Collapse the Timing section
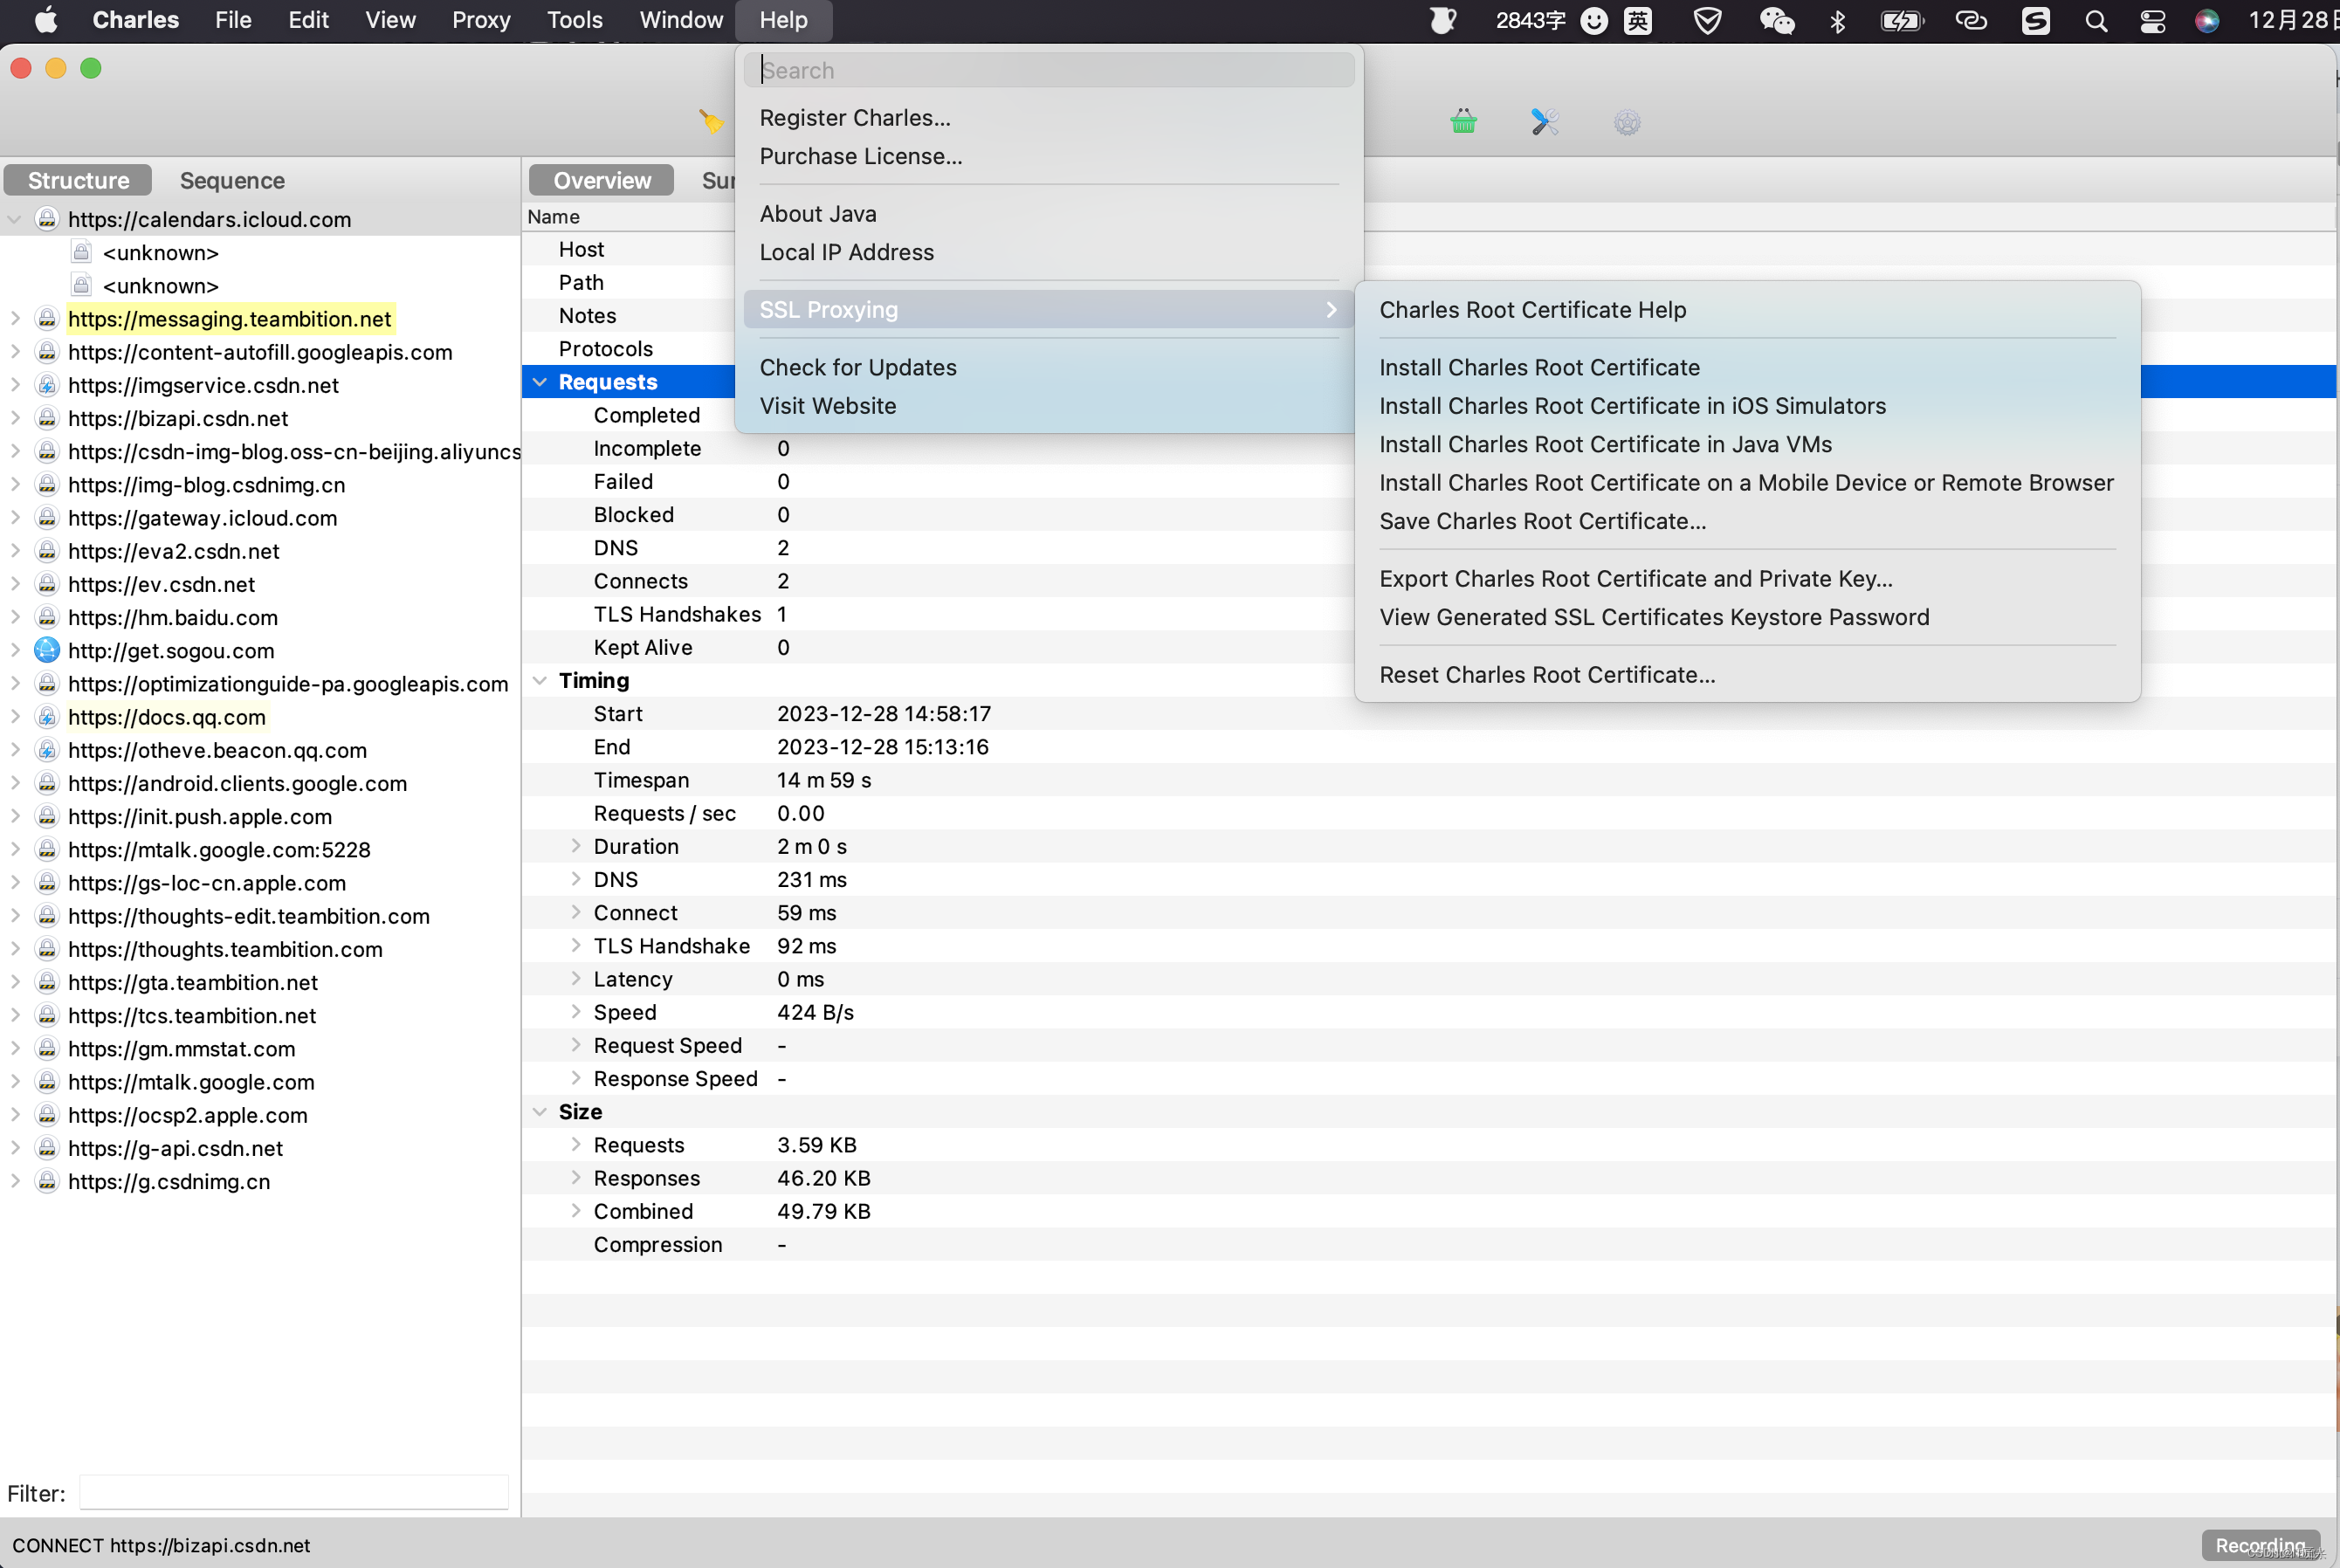 coord(540,681)
